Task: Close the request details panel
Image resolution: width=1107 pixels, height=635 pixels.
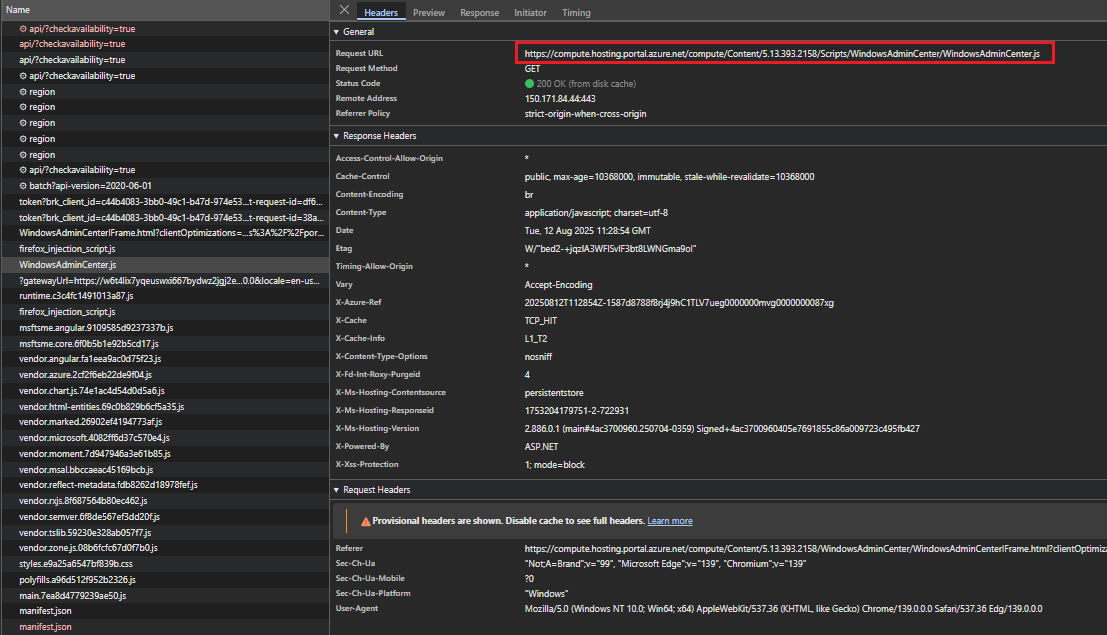Action: [x=344, y=11]
